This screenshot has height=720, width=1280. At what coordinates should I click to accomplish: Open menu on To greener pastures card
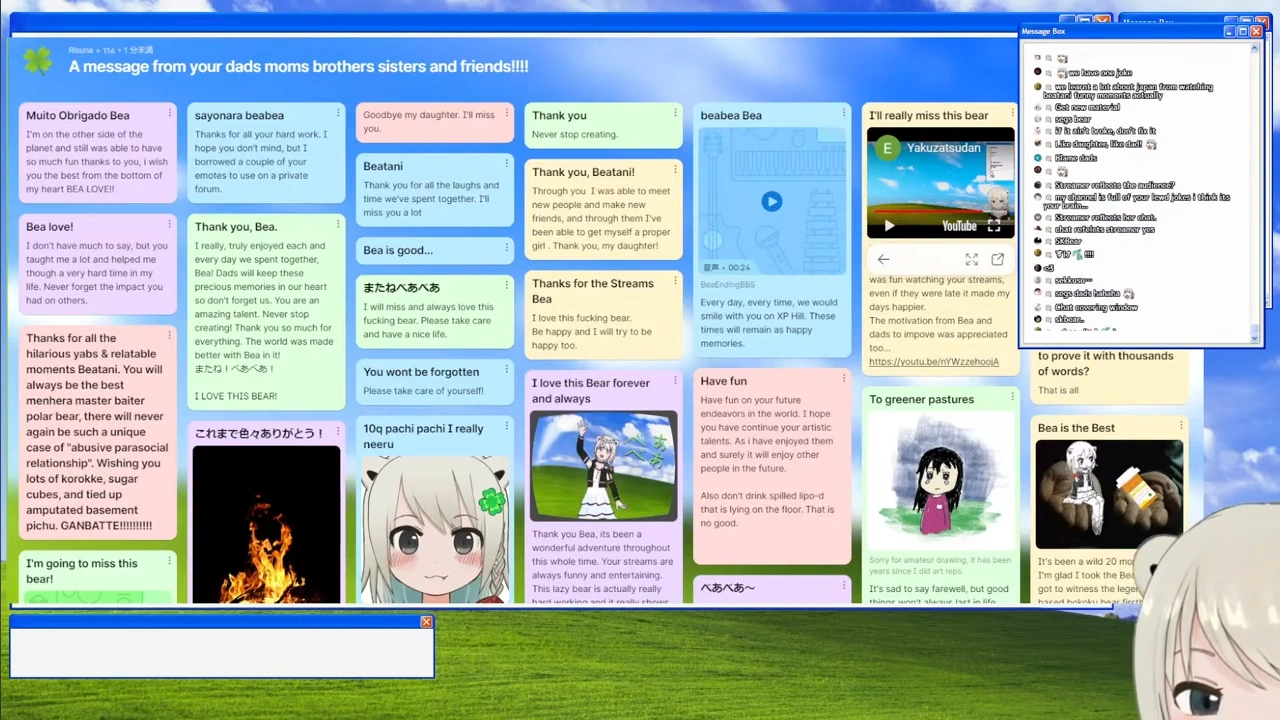pyautogui.click(x=1013, y=396)
